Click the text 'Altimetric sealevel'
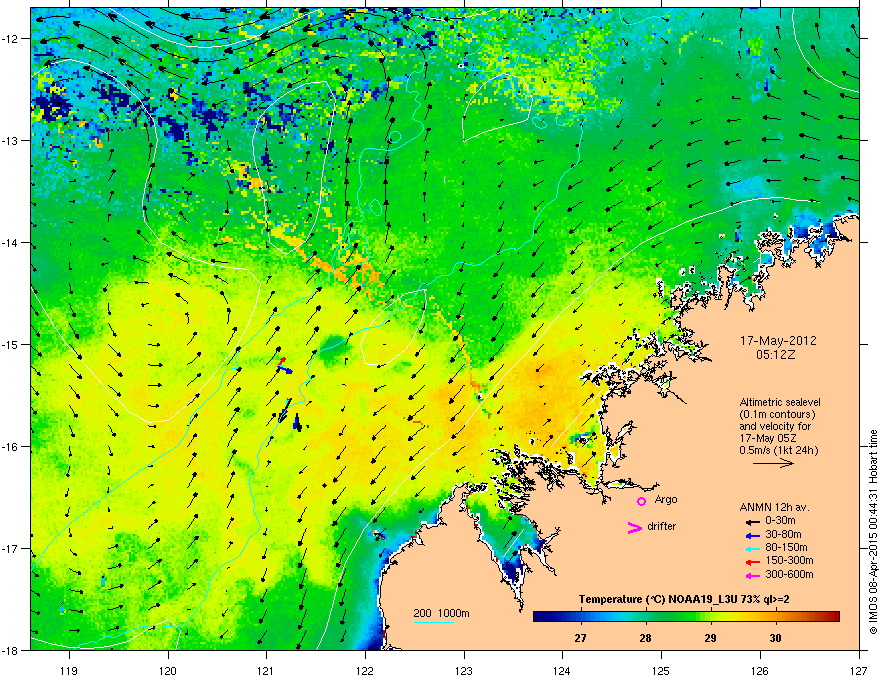Viewport: 880px width, 680px height. point(780,402)
